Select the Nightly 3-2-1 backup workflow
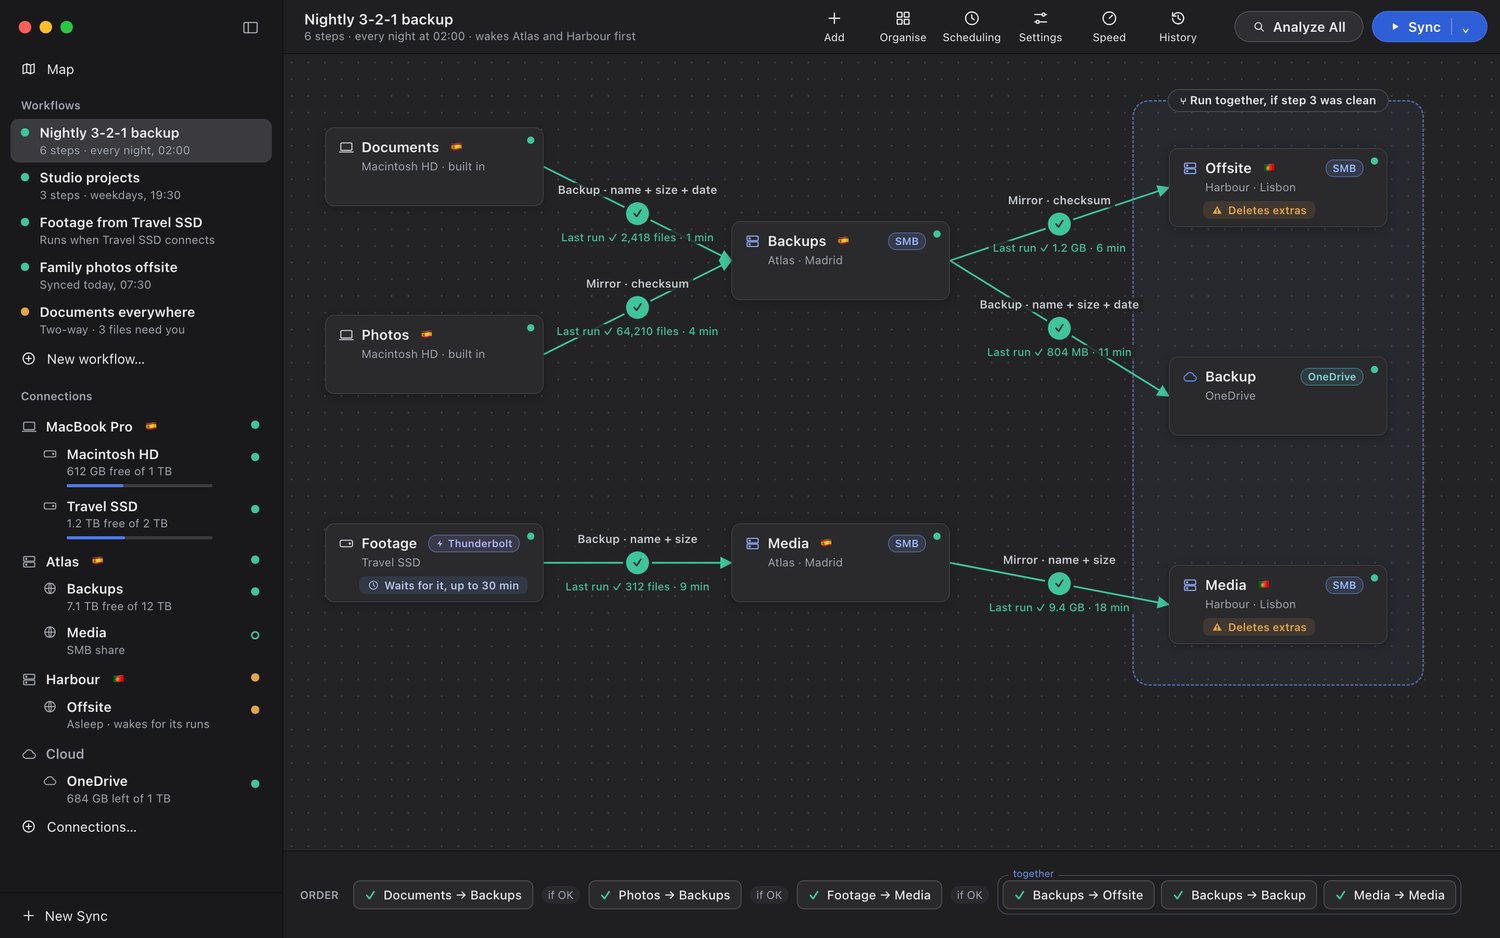The image size is (1500, 938). tap(141, 141)
